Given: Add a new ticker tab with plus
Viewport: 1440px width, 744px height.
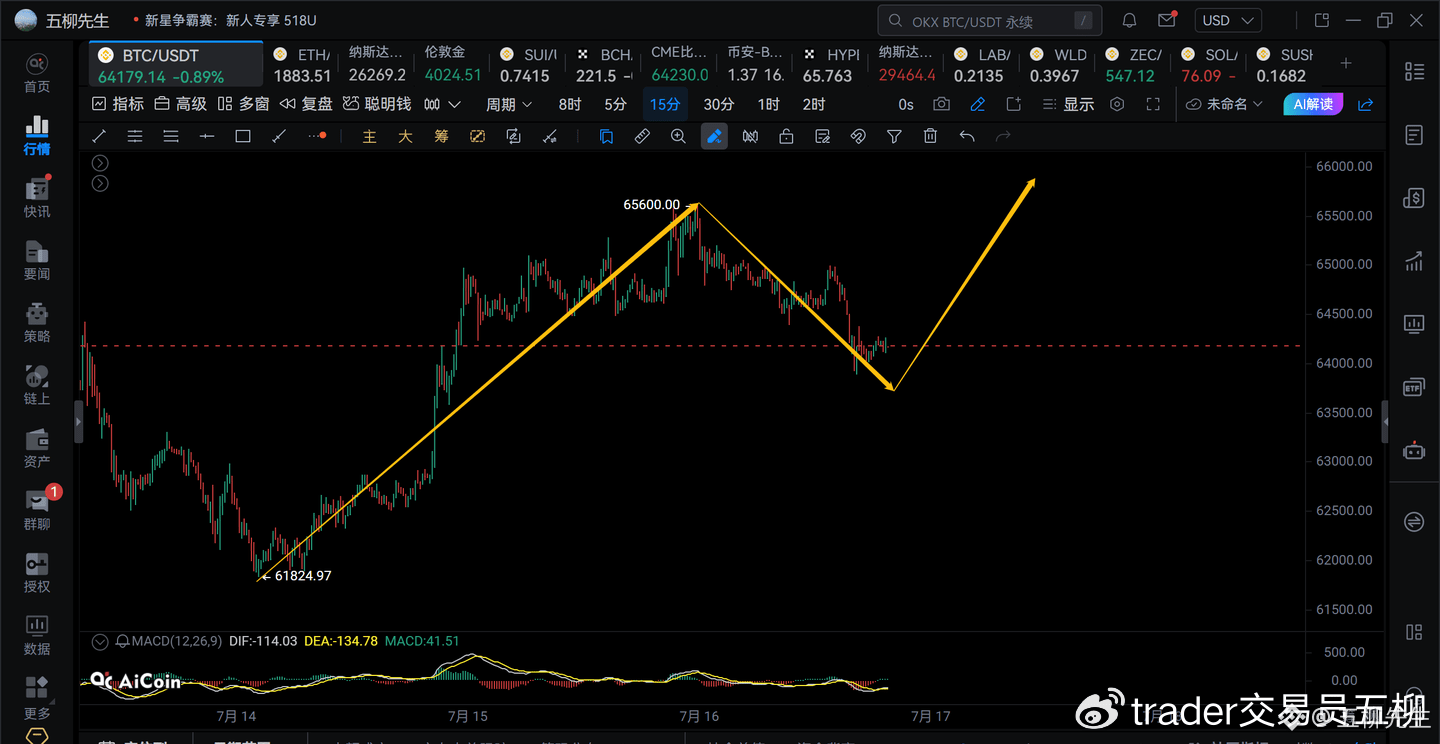Looking at the screenshot, I should click(x=1346, y=63).
